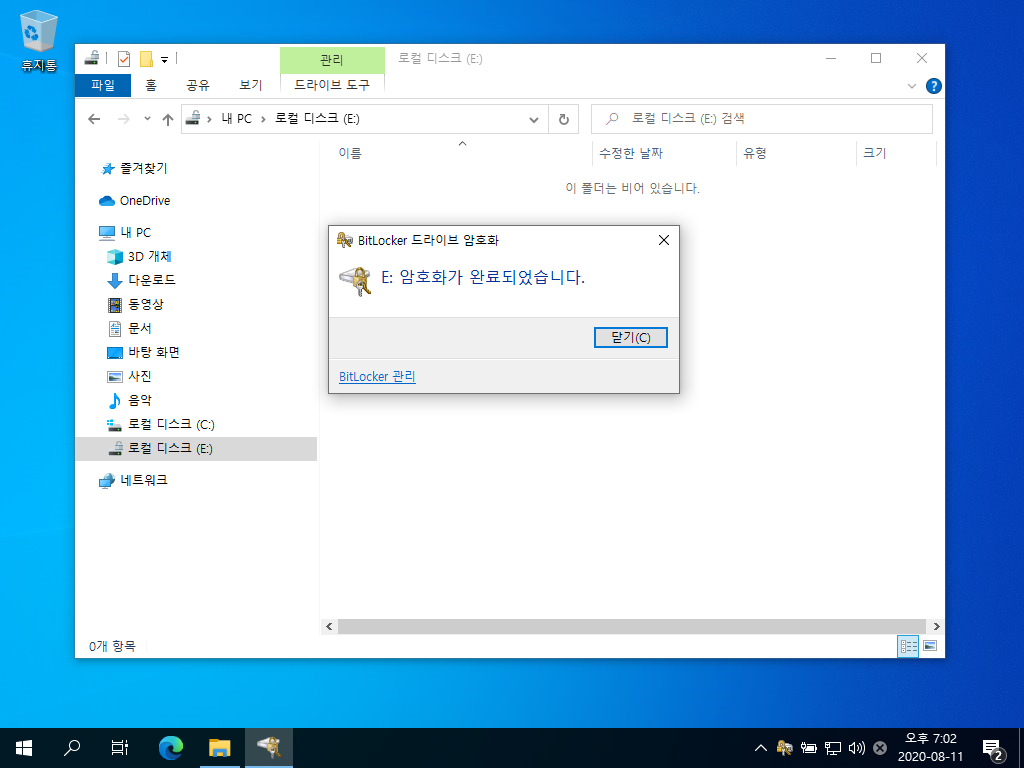
Task: Click the horizontal scrollbar track
Action: point(632,626)
